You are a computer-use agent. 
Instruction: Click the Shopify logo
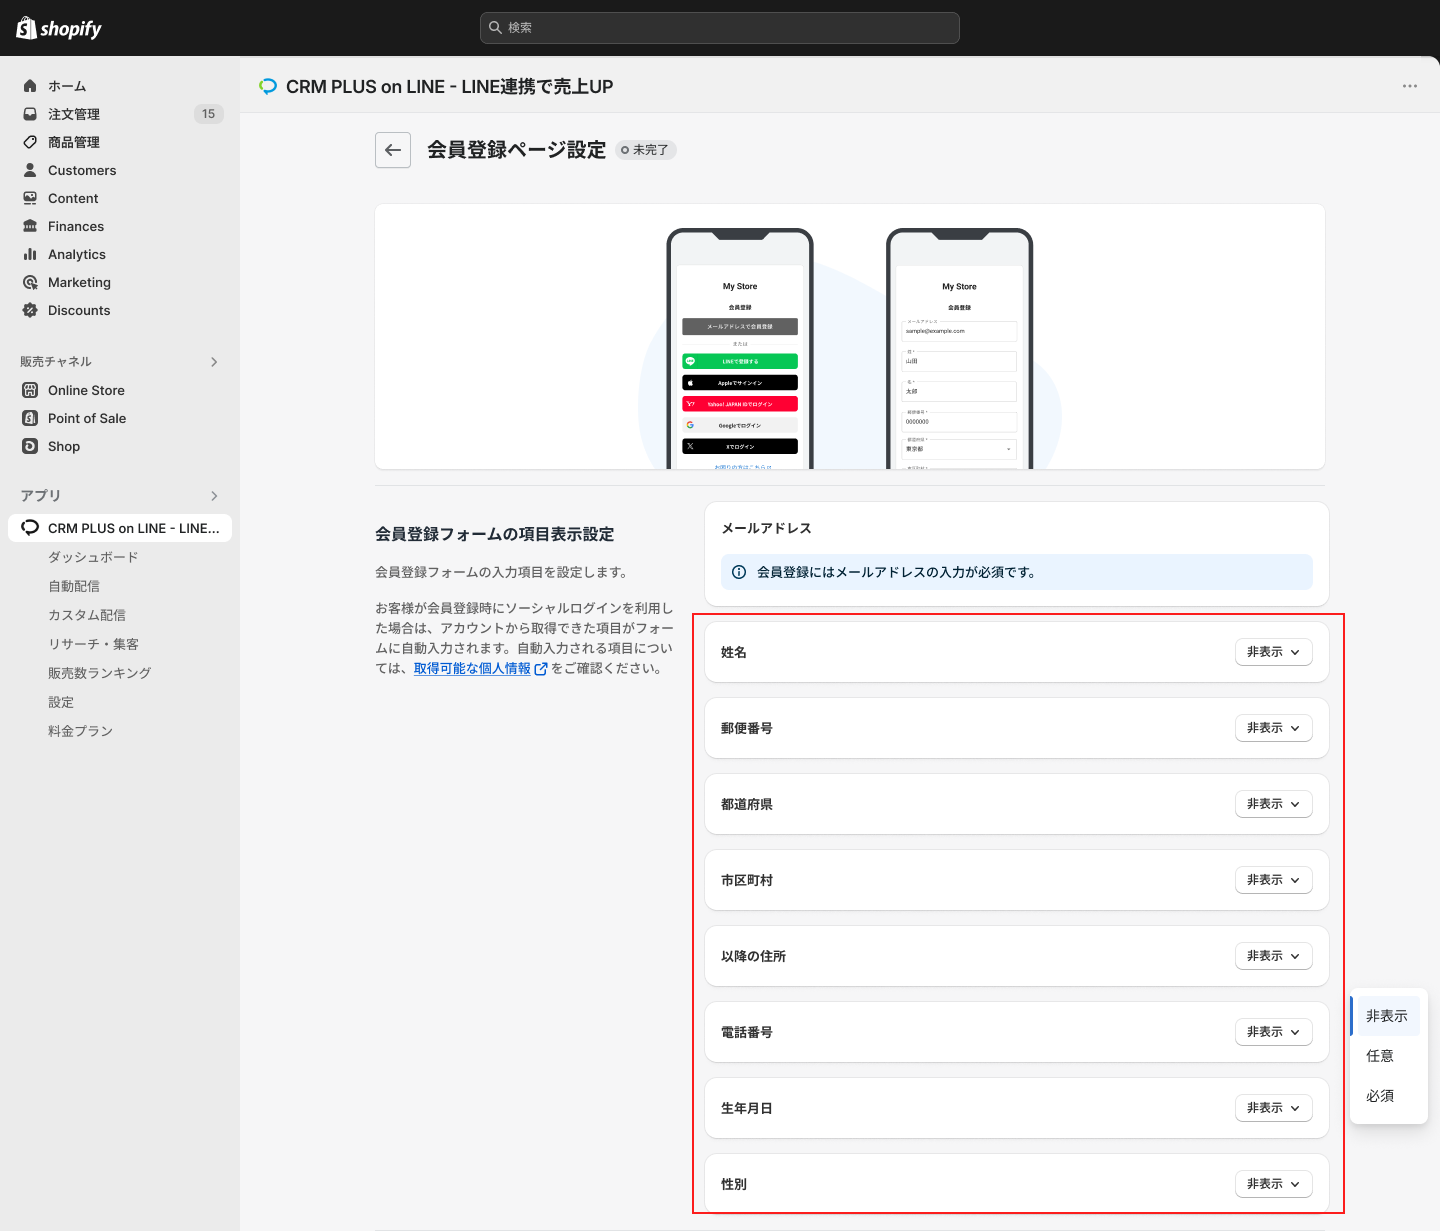pyautogui.click(x=59, y=28)
